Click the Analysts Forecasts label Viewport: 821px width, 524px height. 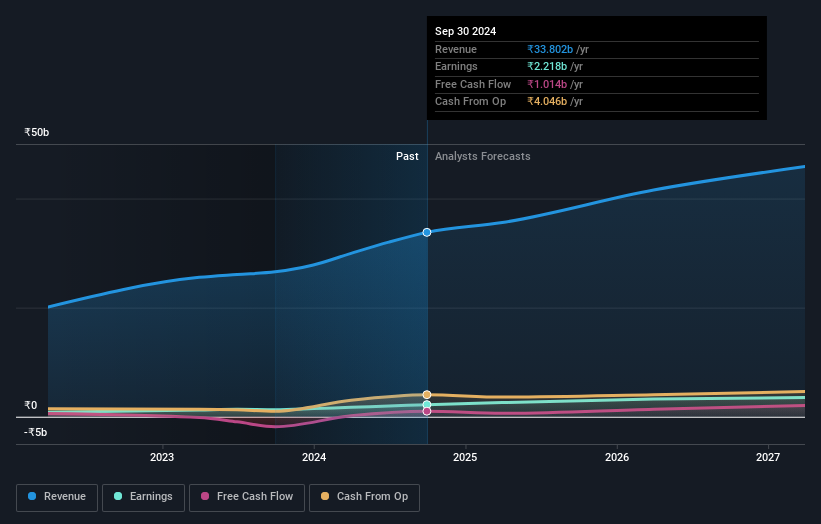click(x=483, y=157)
